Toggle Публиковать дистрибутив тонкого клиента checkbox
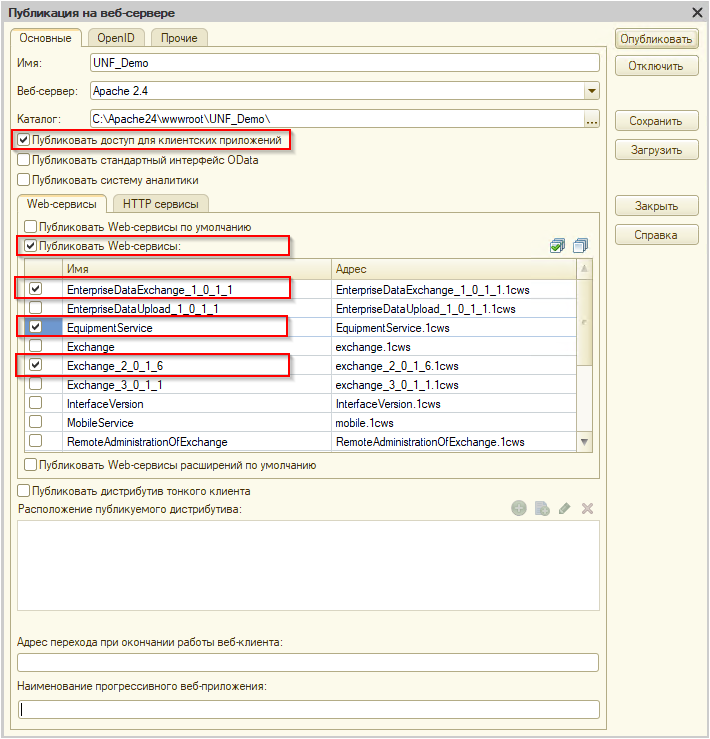The image size is (710, 739). (x=24, y=491)
